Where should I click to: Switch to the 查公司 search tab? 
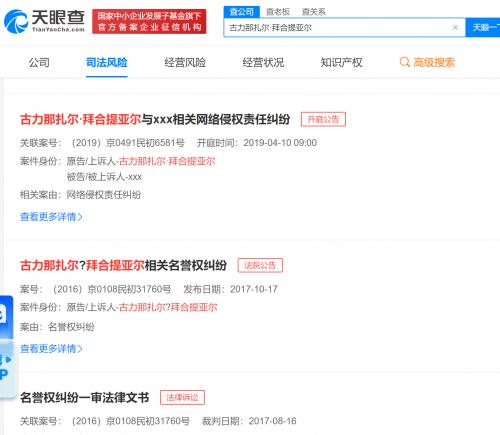coord(242,12)
